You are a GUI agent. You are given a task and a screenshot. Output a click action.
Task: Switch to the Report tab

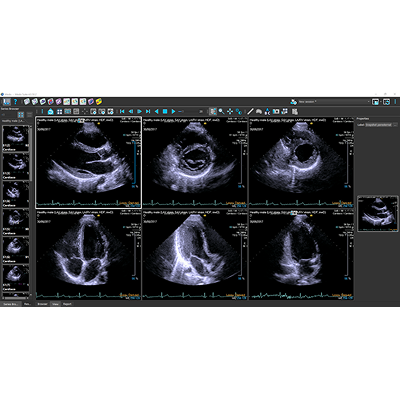pos(67,304)
